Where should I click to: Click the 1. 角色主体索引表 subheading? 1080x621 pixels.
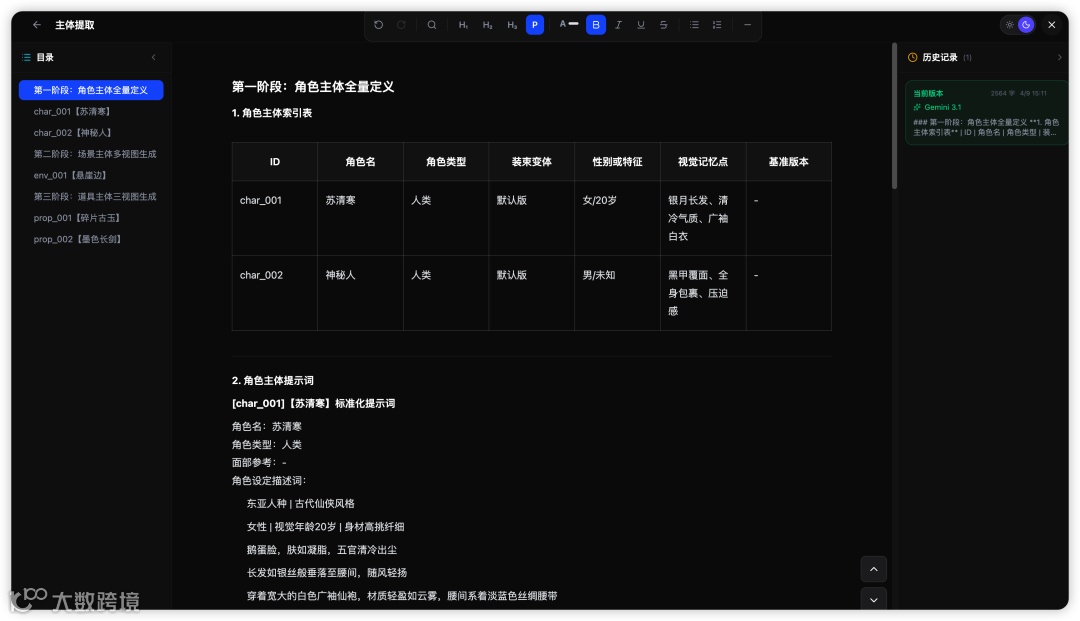tap(272, 113)
